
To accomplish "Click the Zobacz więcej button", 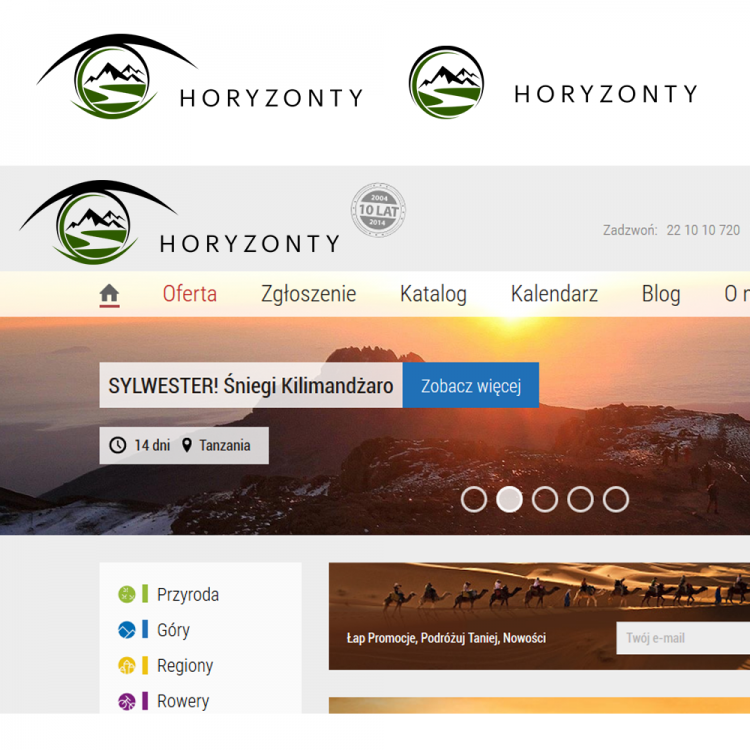I will coord(471,386).
